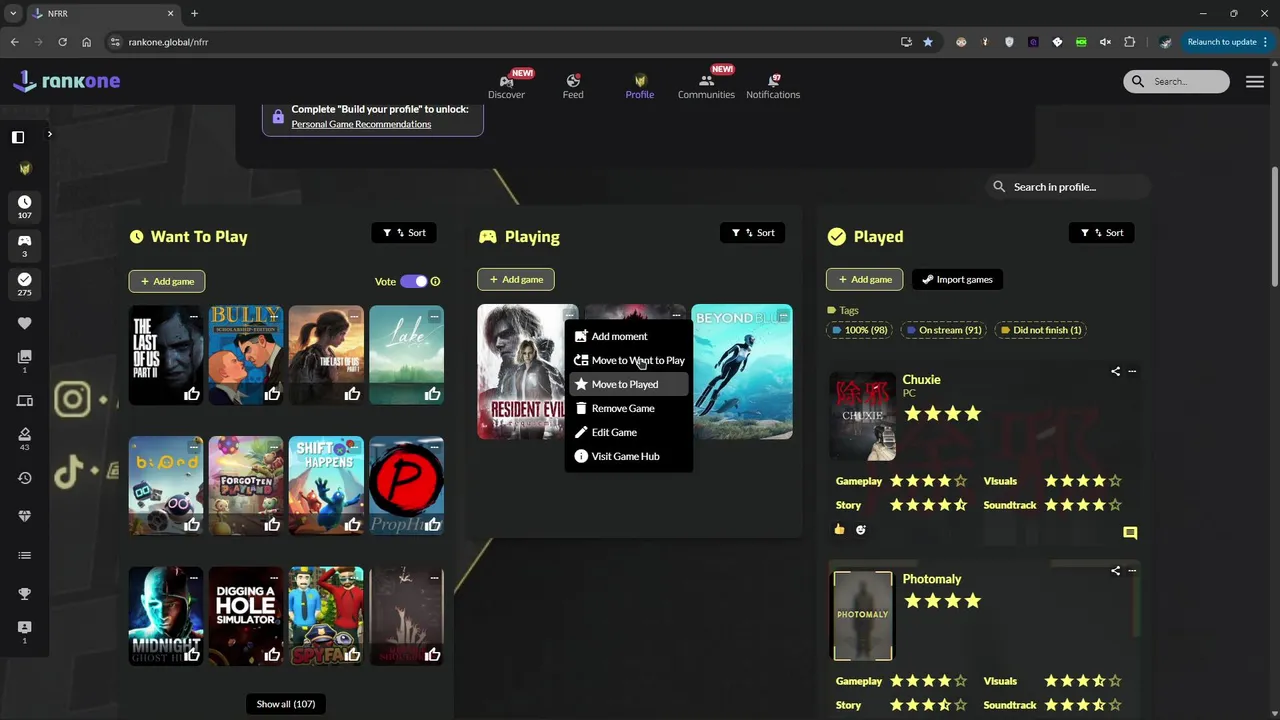Select Add moment in context menu
The height and width of the screenshot is (720, 1280).
(629, 336)
